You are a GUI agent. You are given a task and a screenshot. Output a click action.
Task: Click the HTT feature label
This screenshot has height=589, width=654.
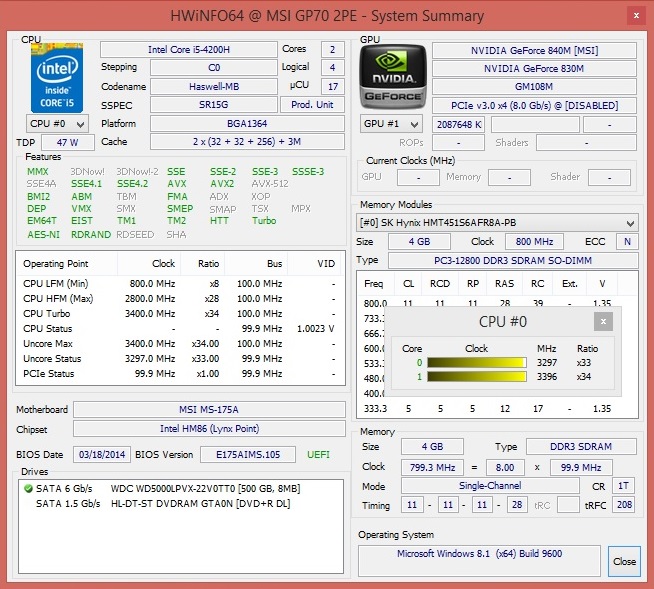219,220
